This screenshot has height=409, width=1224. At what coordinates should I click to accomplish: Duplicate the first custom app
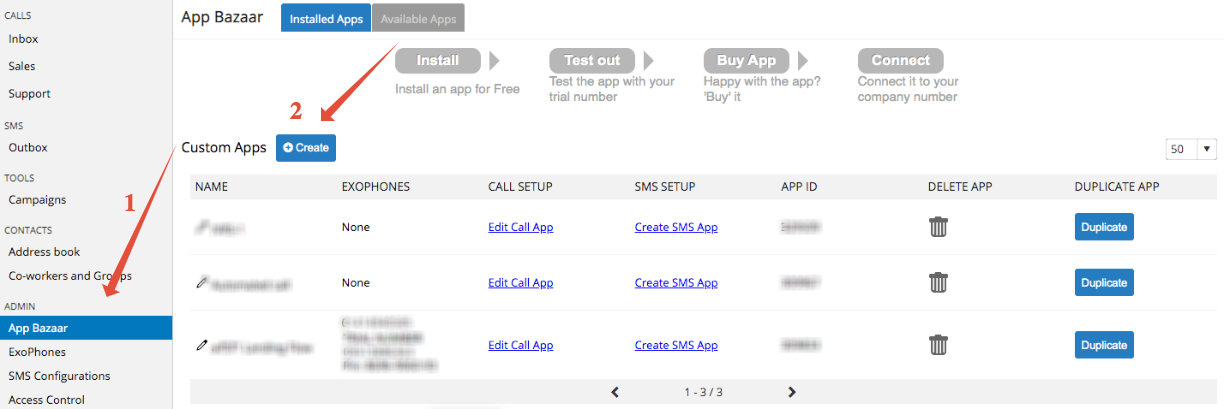pyautogui.click(x=1104, y=227)
